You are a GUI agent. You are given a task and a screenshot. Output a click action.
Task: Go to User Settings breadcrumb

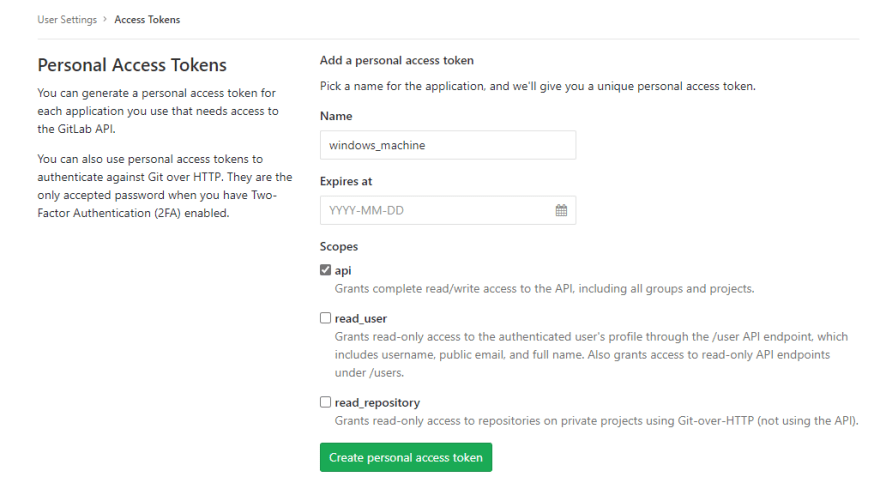click(x=67, y=20)
